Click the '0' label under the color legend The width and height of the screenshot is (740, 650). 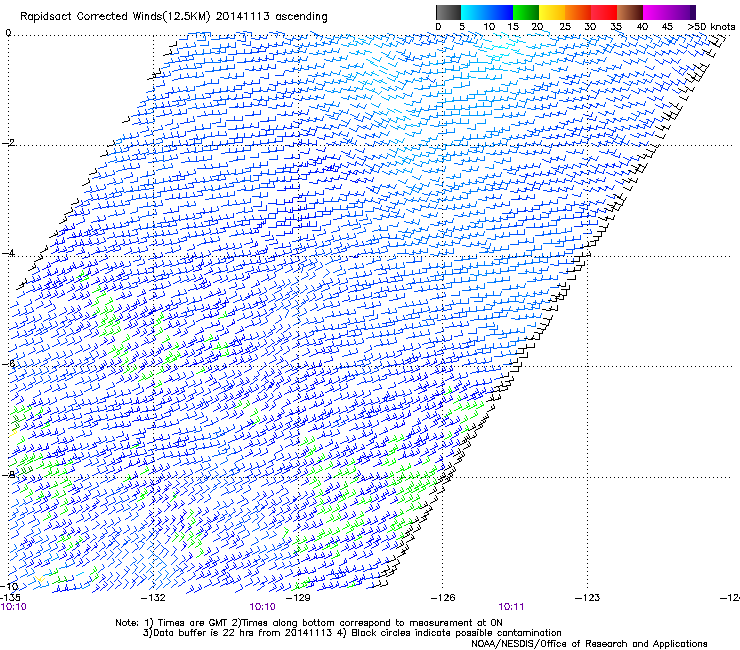pyautogui.click(x=438, y=26)
